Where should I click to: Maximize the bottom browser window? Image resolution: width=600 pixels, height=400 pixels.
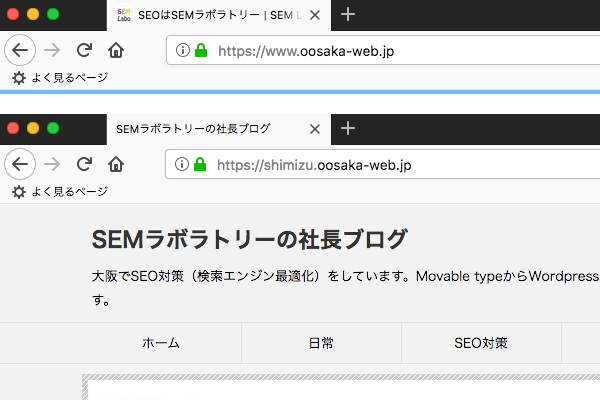pos(53,128)
